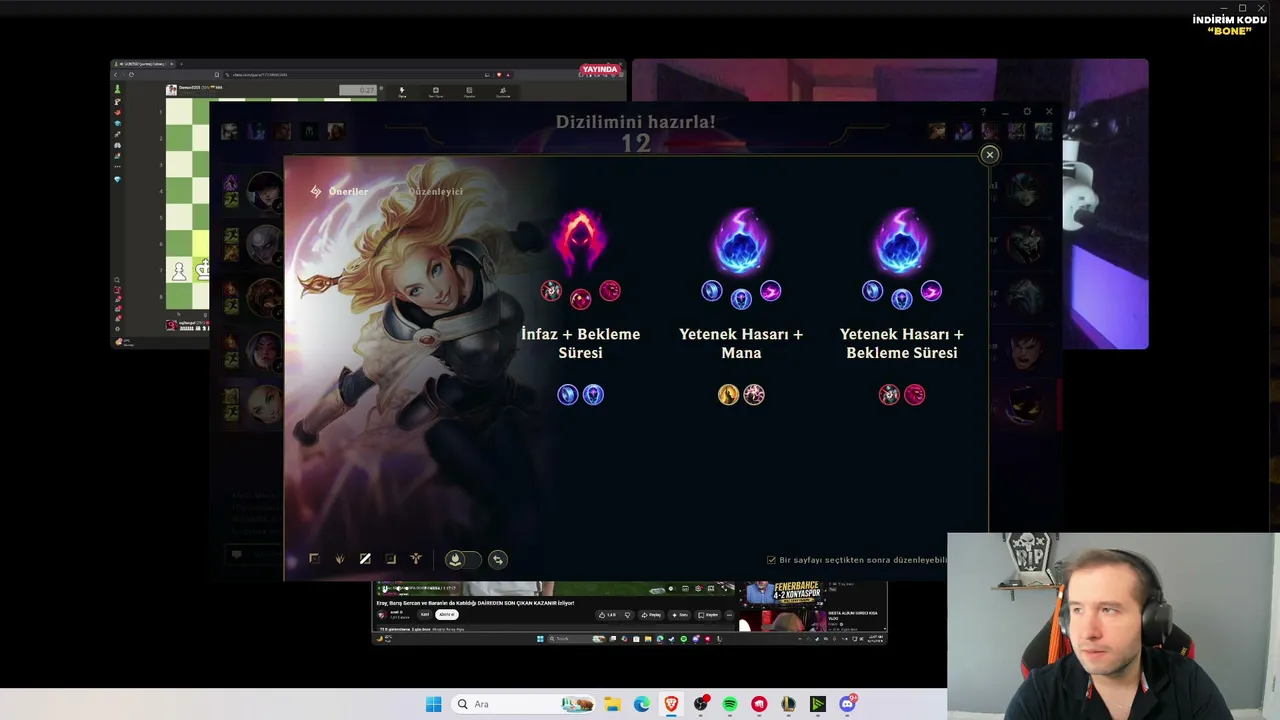Select the Yetenek Hasarı + Mana rune page
1280x720 pixels.
(741, 343)
